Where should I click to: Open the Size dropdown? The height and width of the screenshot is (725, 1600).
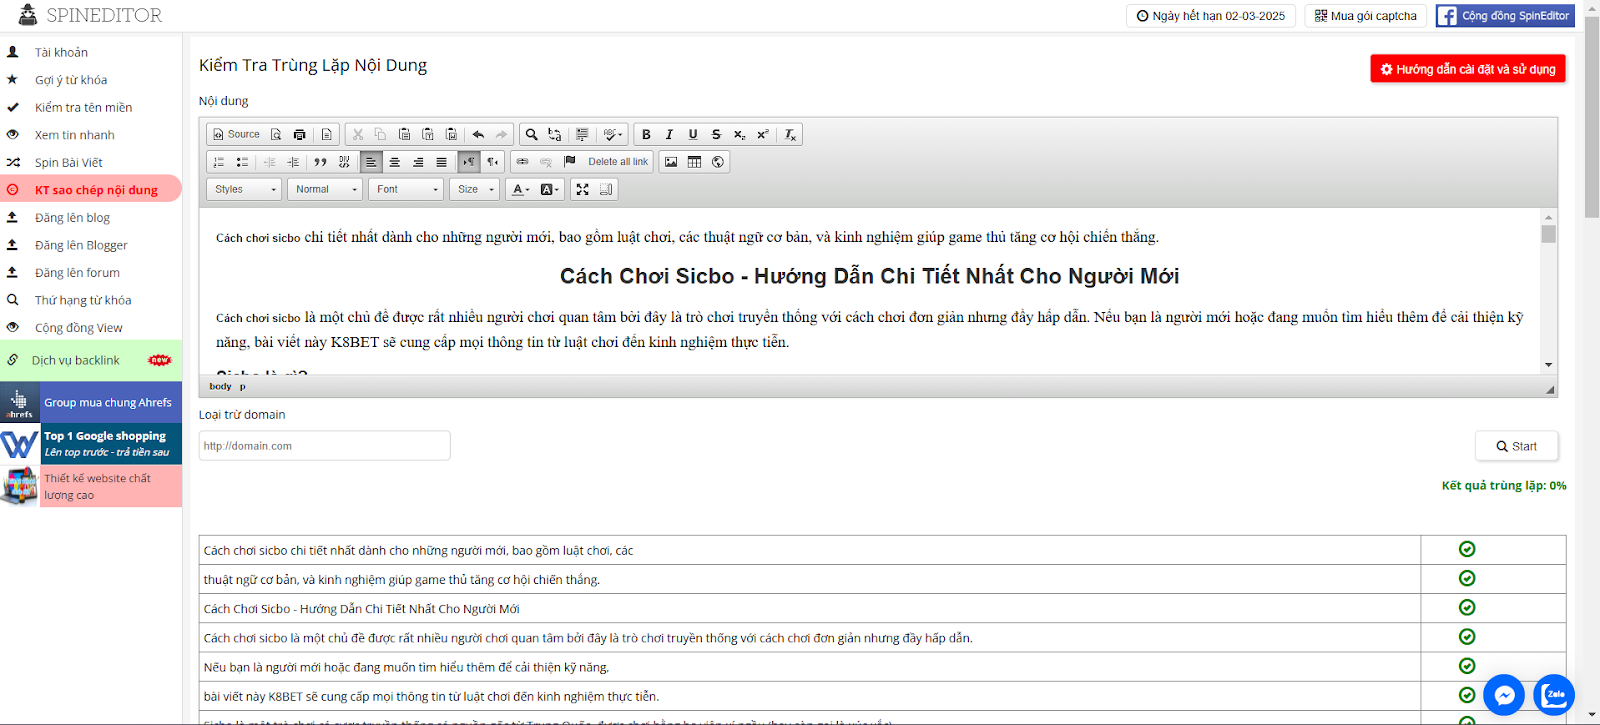coord(475,189)
